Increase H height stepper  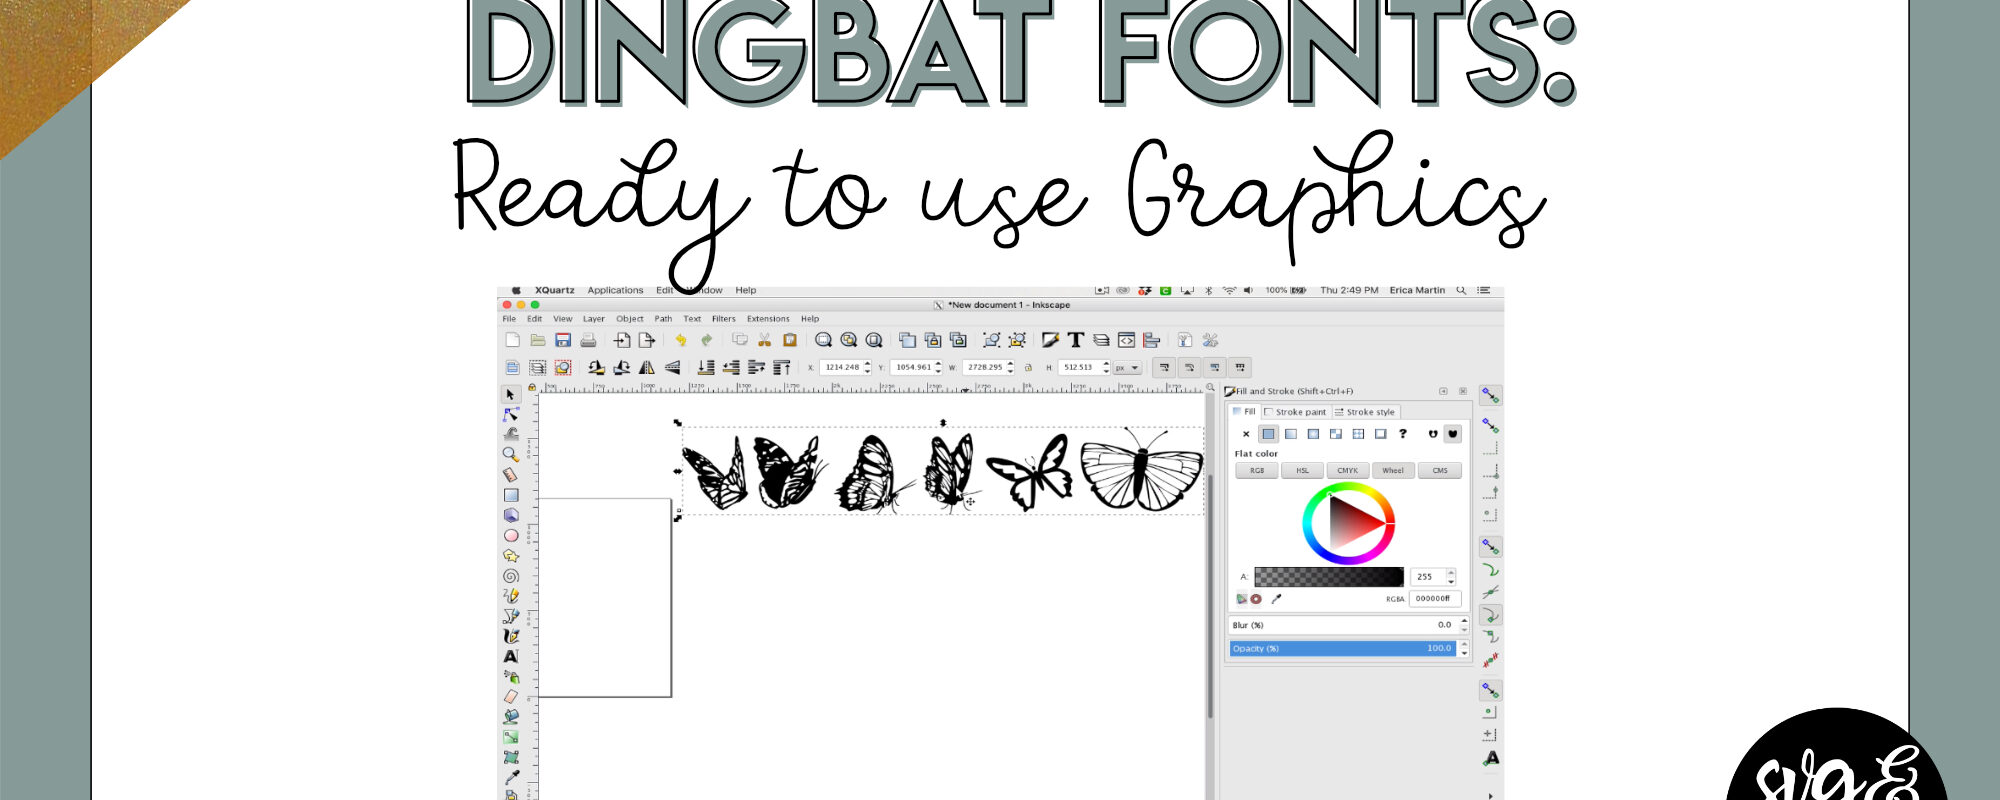1106,363
